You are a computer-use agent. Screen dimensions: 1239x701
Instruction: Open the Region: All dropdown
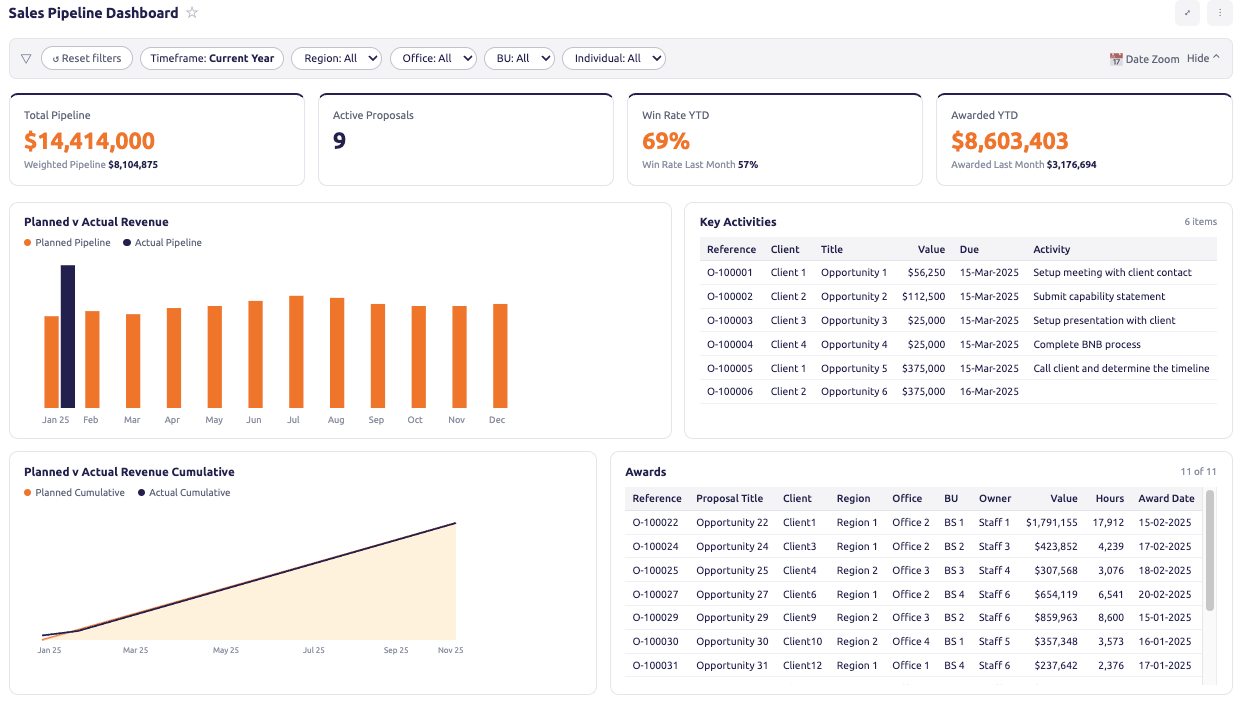pyautogui.click(x=336, y=58)
